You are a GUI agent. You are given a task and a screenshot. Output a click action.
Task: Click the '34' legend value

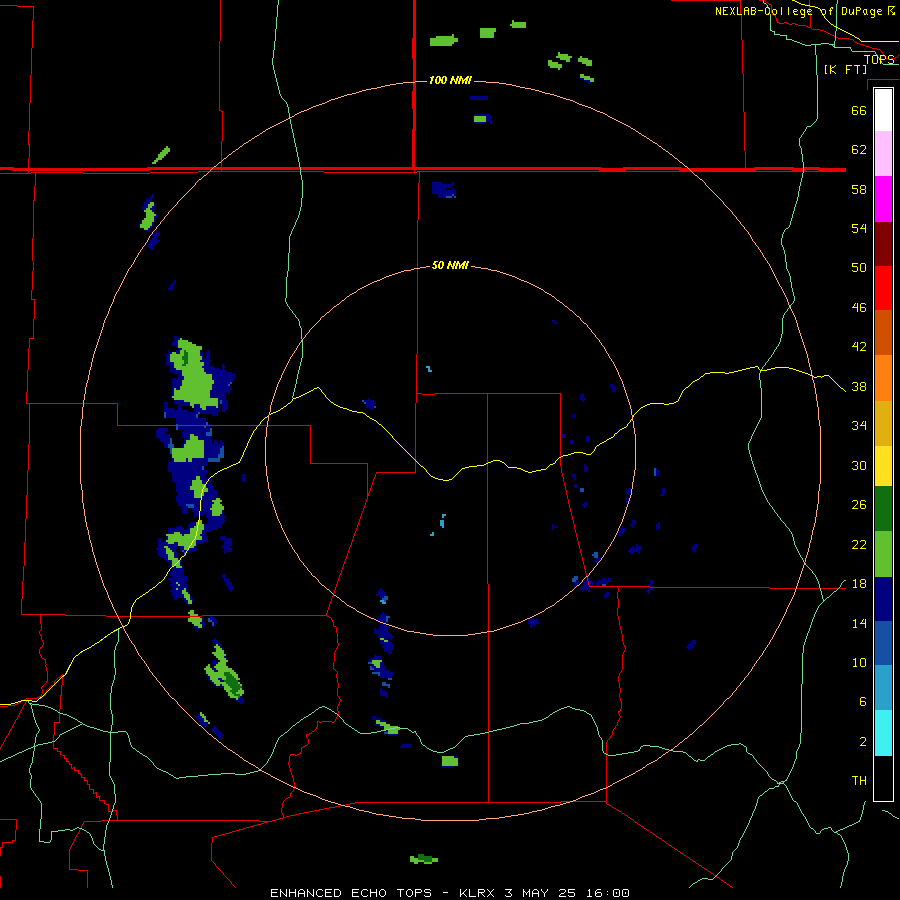(x=859, y=426)
